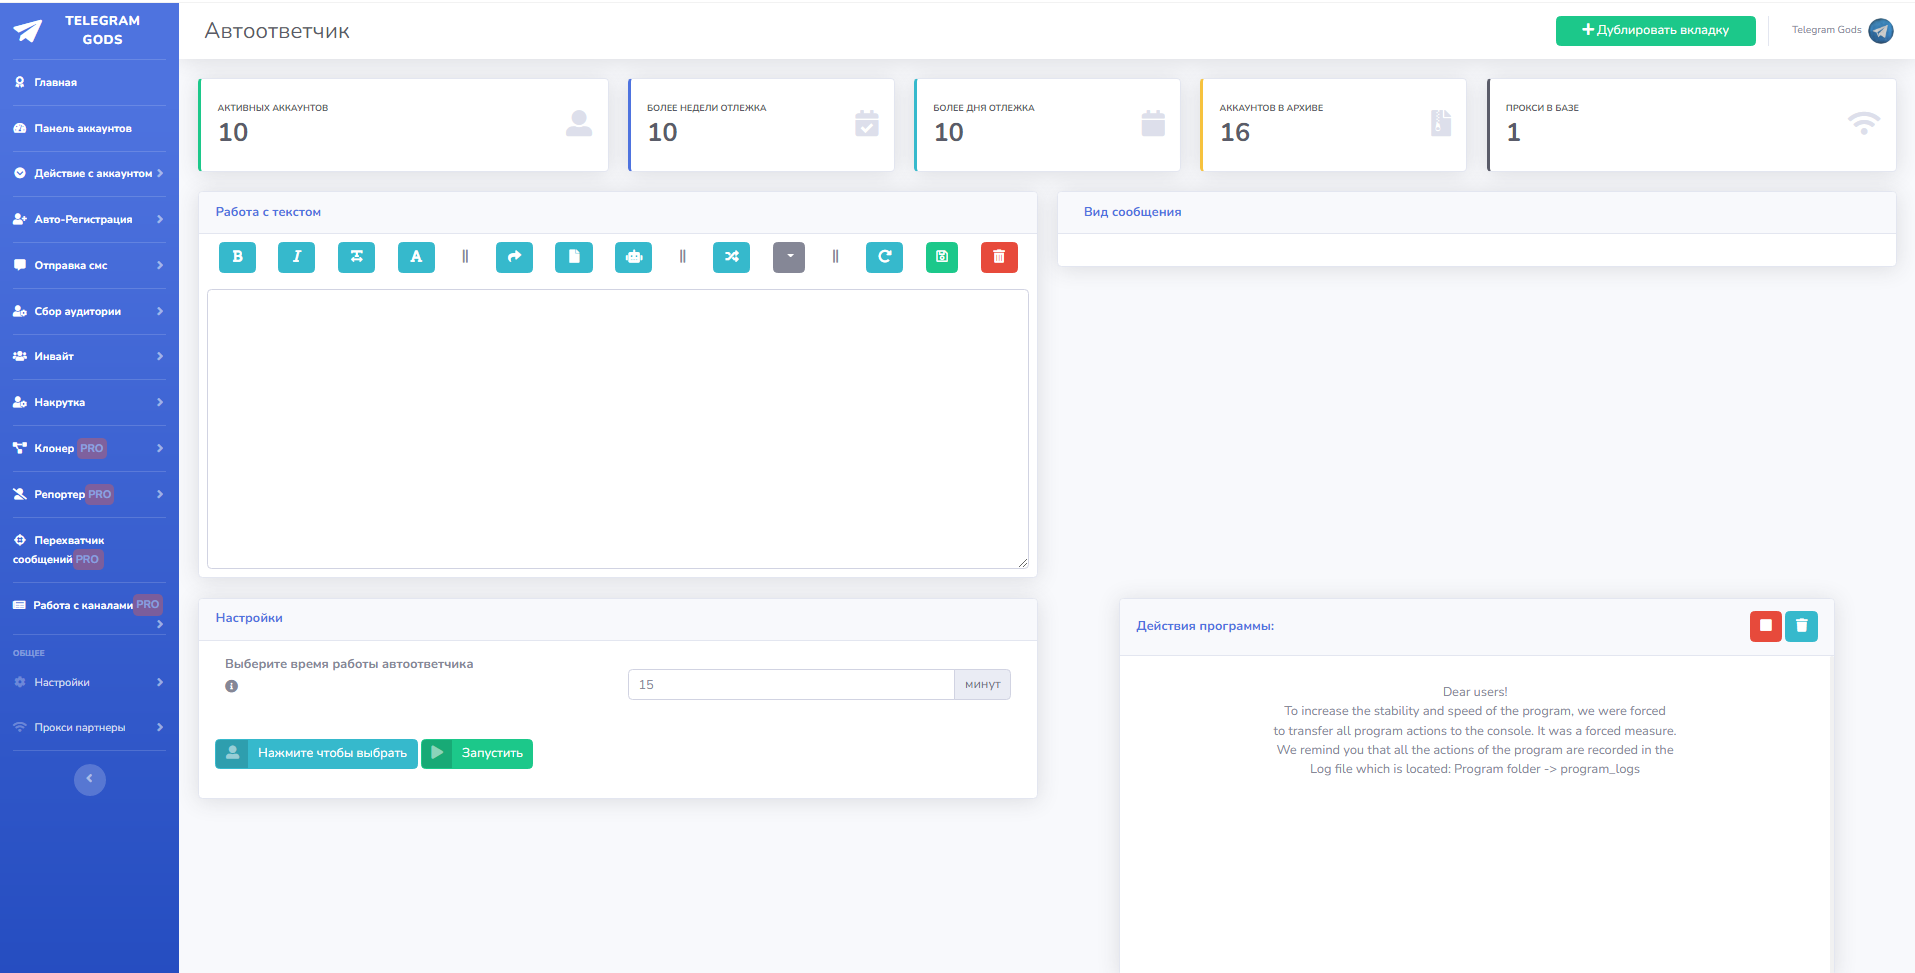Expand the Накрутка sidebar menu

89,403
